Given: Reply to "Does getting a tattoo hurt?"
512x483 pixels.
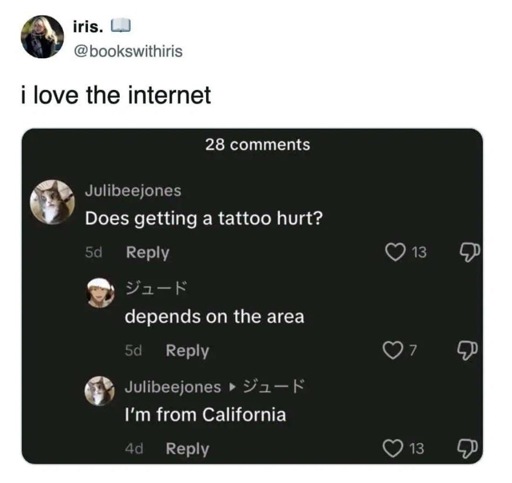Looking at the screenshot, I should point(148,252).
